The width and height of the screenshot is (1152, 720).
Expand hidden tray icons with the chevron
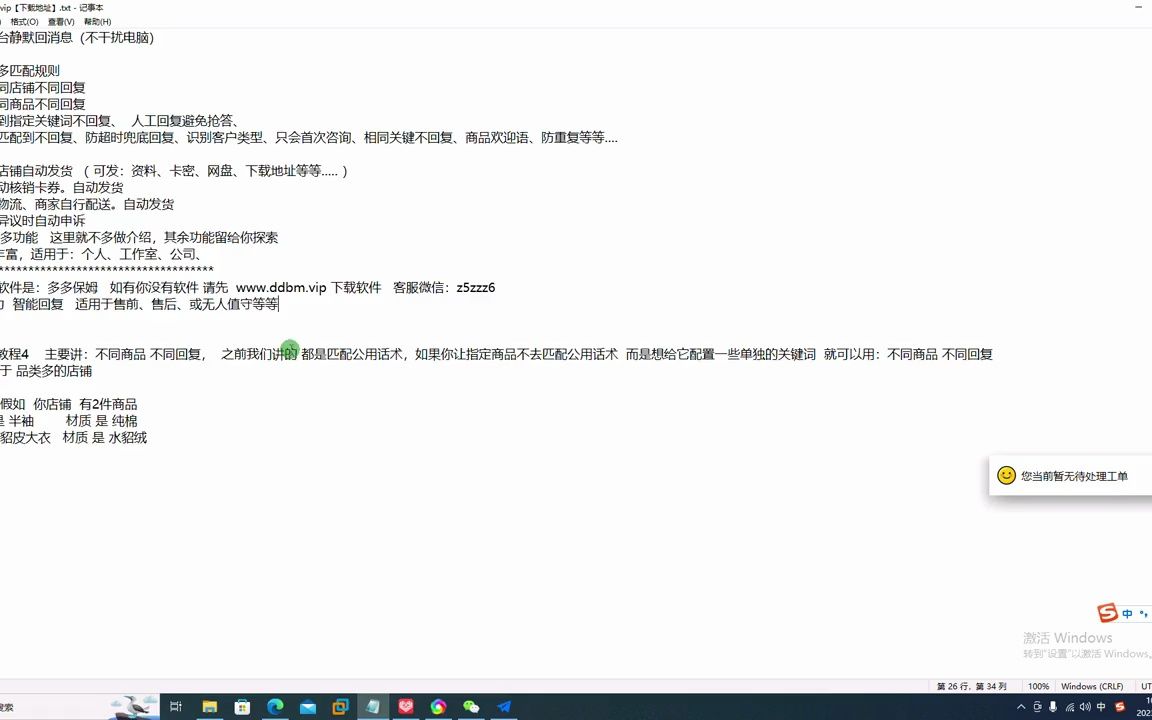pos(1022,707)
